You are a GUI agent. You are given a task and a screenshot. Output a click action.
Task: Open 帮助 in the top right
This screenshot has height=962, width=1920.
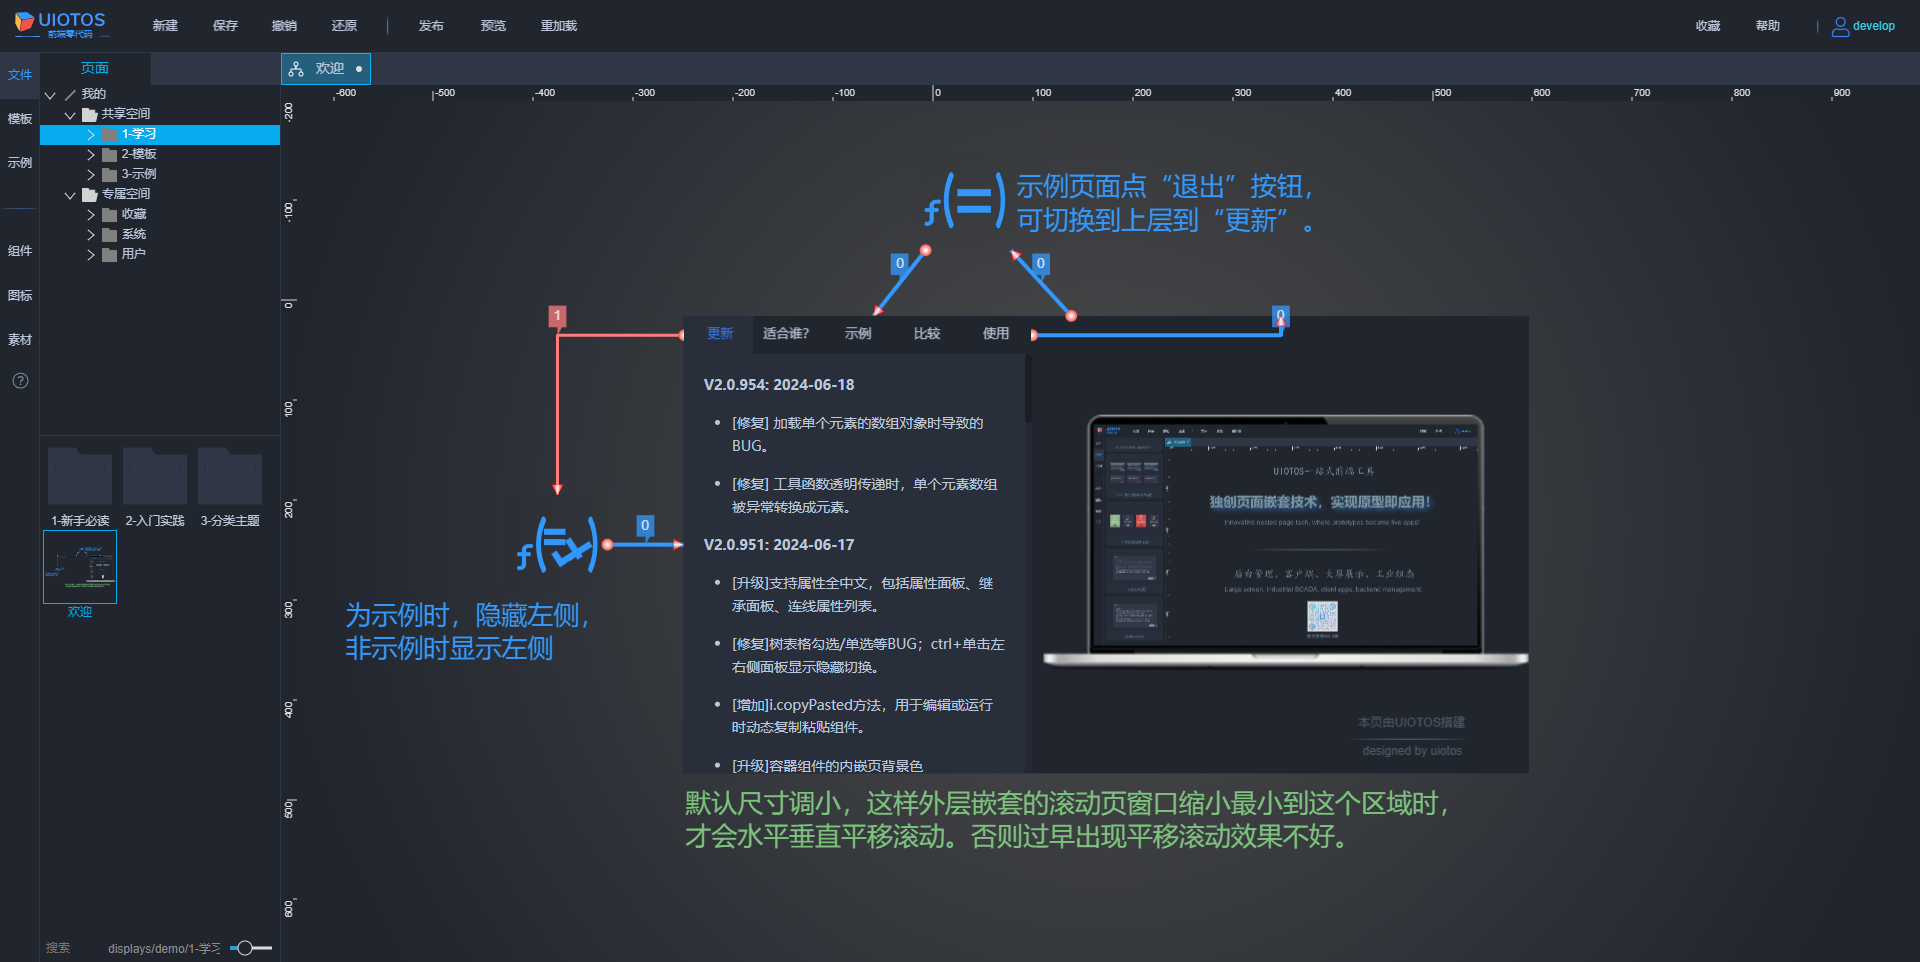click(1768, 26)
